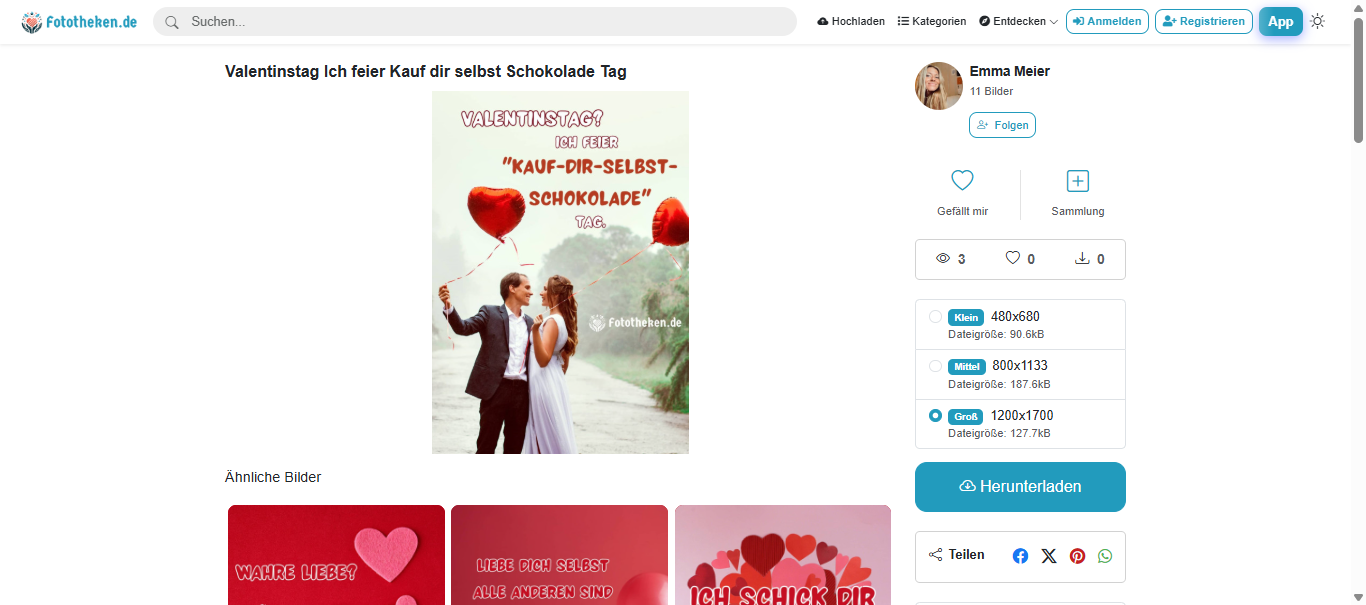This screenshot has height=605, width=1366.
Task: Add image to Sammlung with plus icon
Action: click(1078, 181)
